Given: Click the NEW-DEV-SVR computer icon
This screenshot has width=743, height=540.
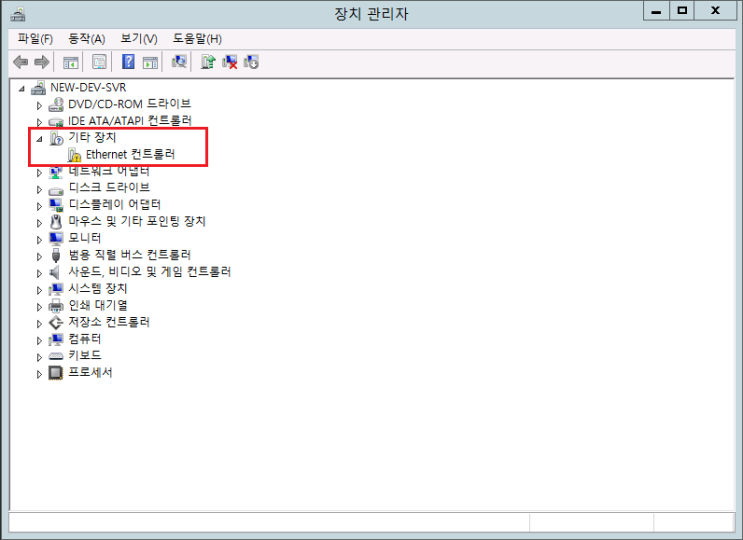Looking at the screenshot, I should coord(38,88).
